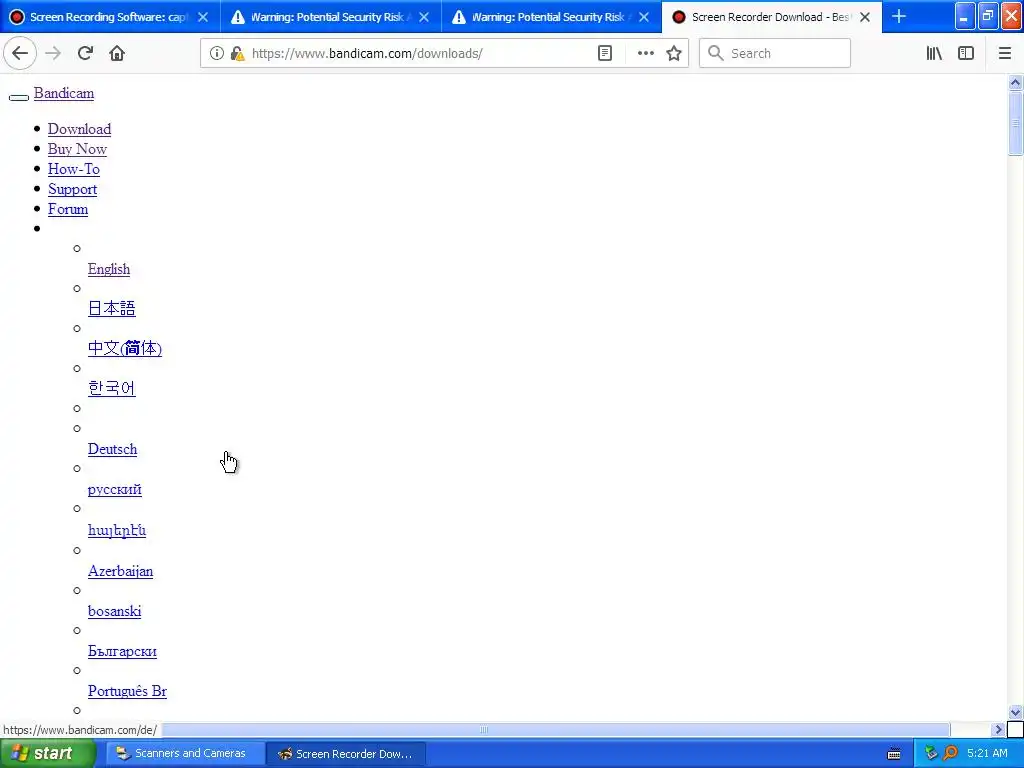Screen dimensions: 1024x768
Task: Open the Library icon in toolbar
Action: (x=934, y=53)
